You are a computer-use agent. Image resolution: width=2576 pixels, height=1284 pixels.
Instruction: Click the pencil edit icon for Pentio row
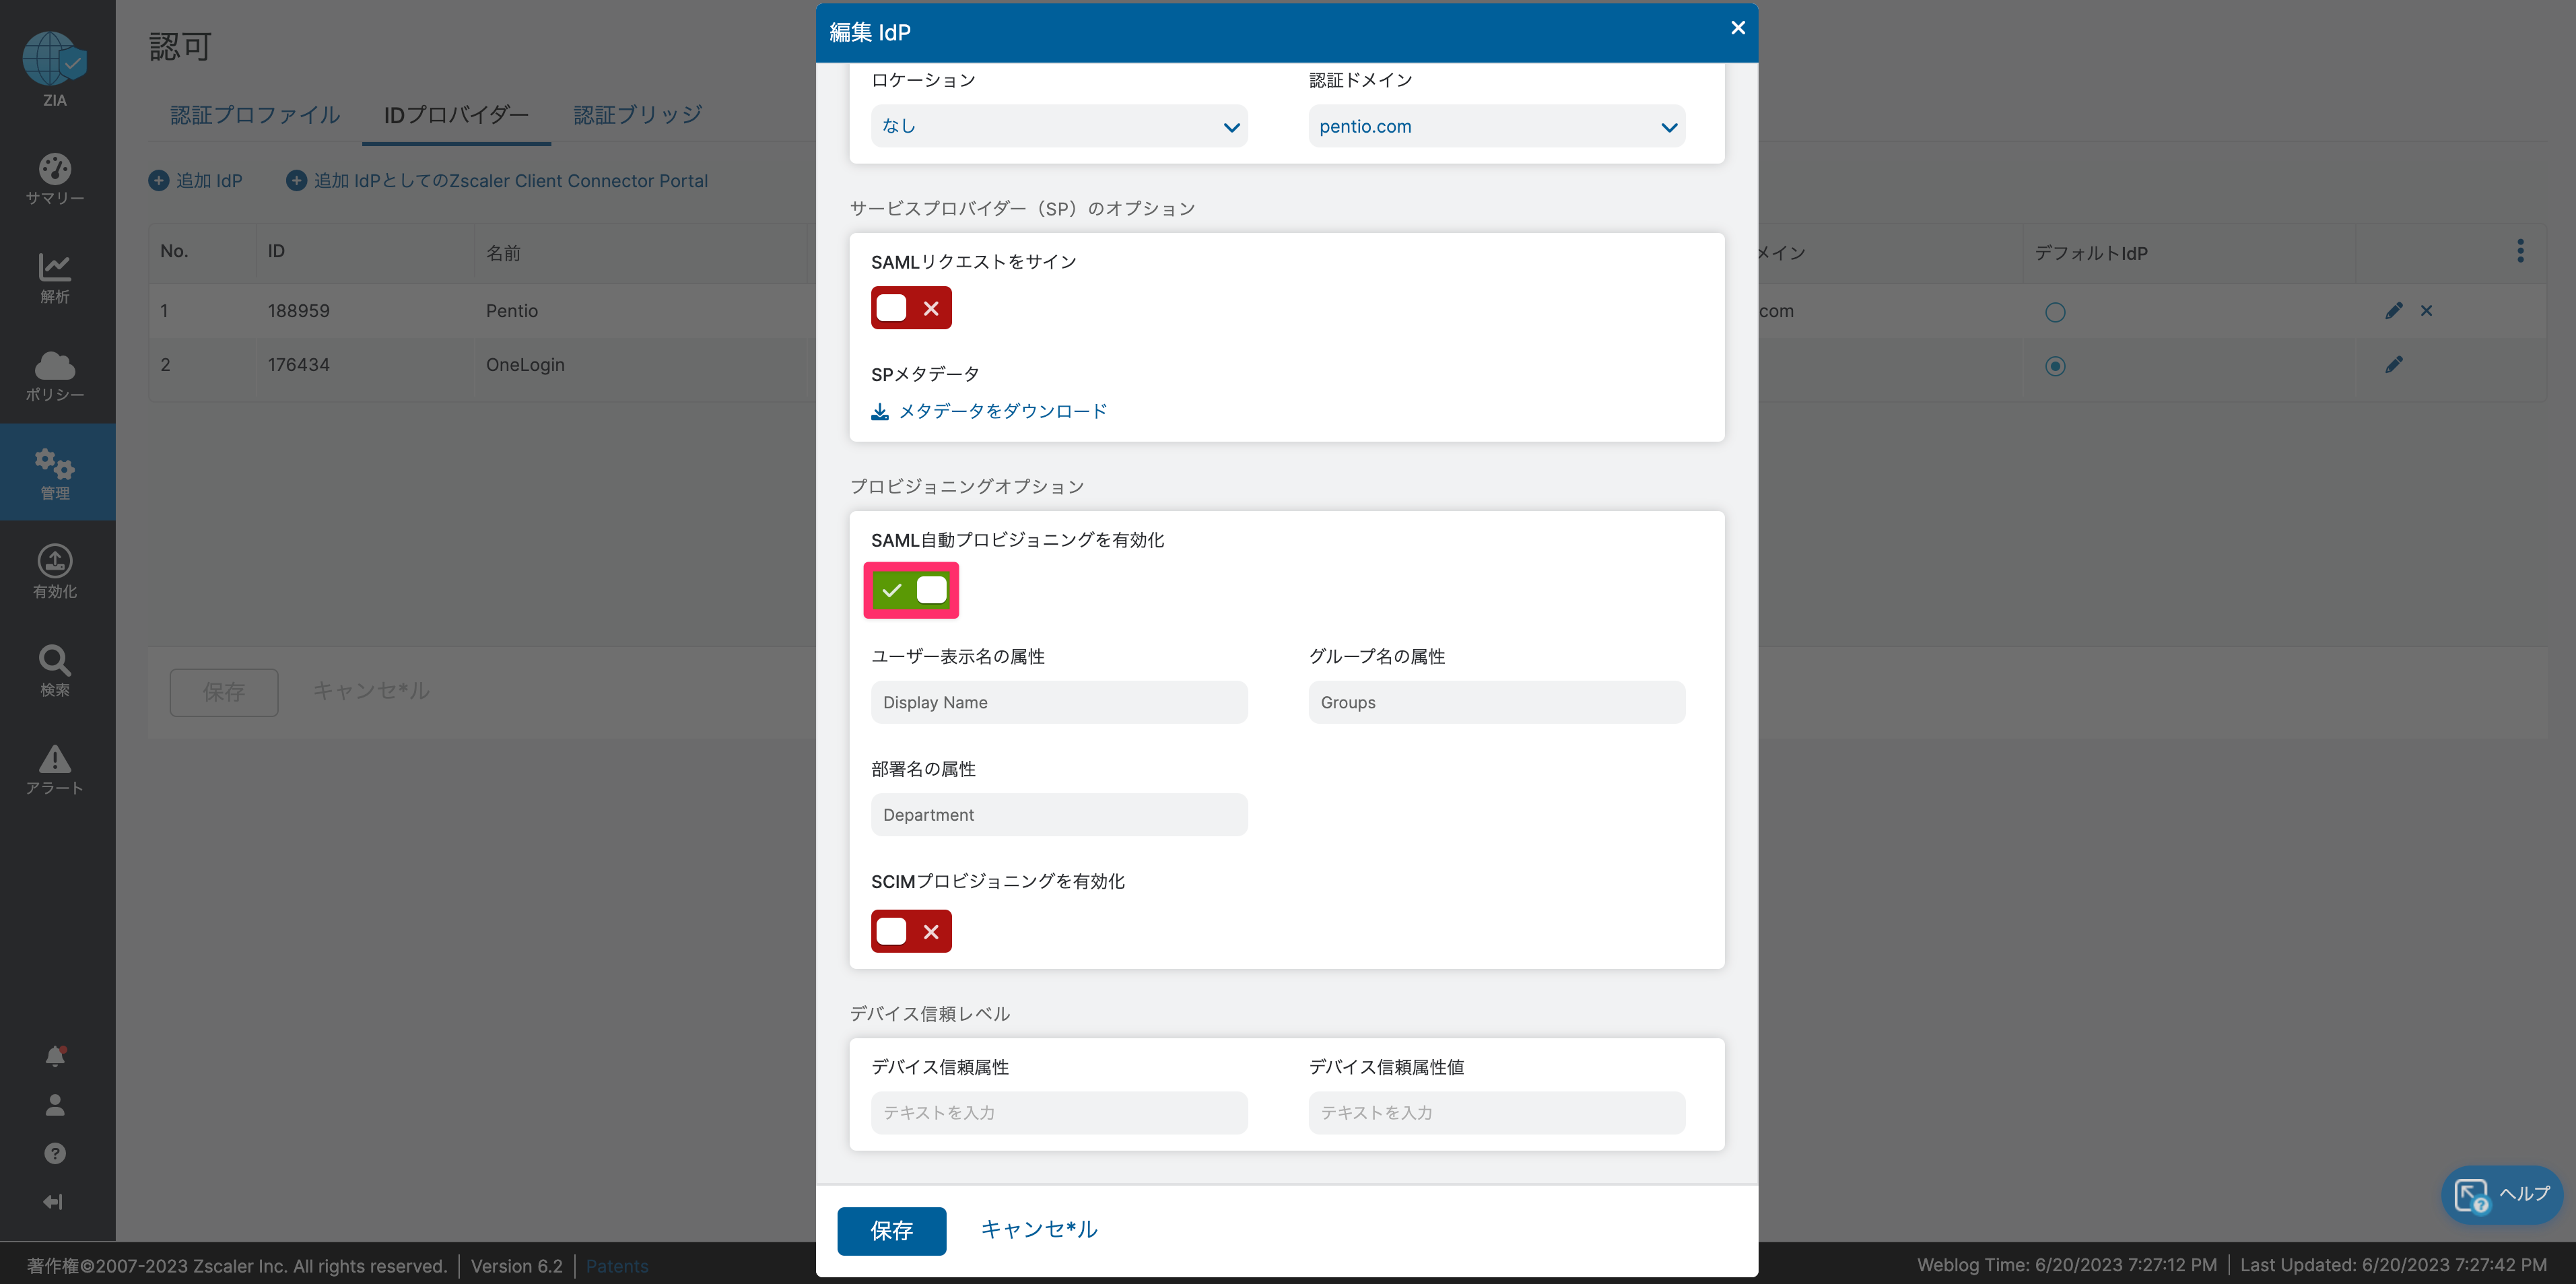click(x=2393, y=311)
